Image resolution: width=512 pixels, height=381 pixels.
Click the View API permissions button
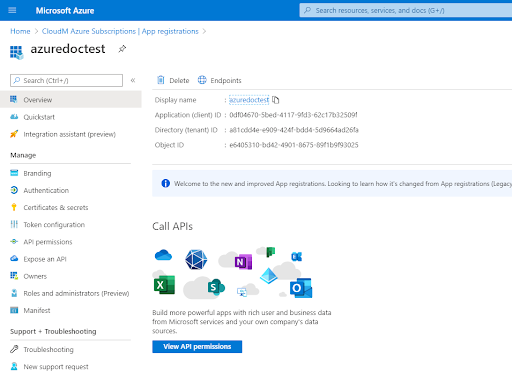click(x=197, y=347)
